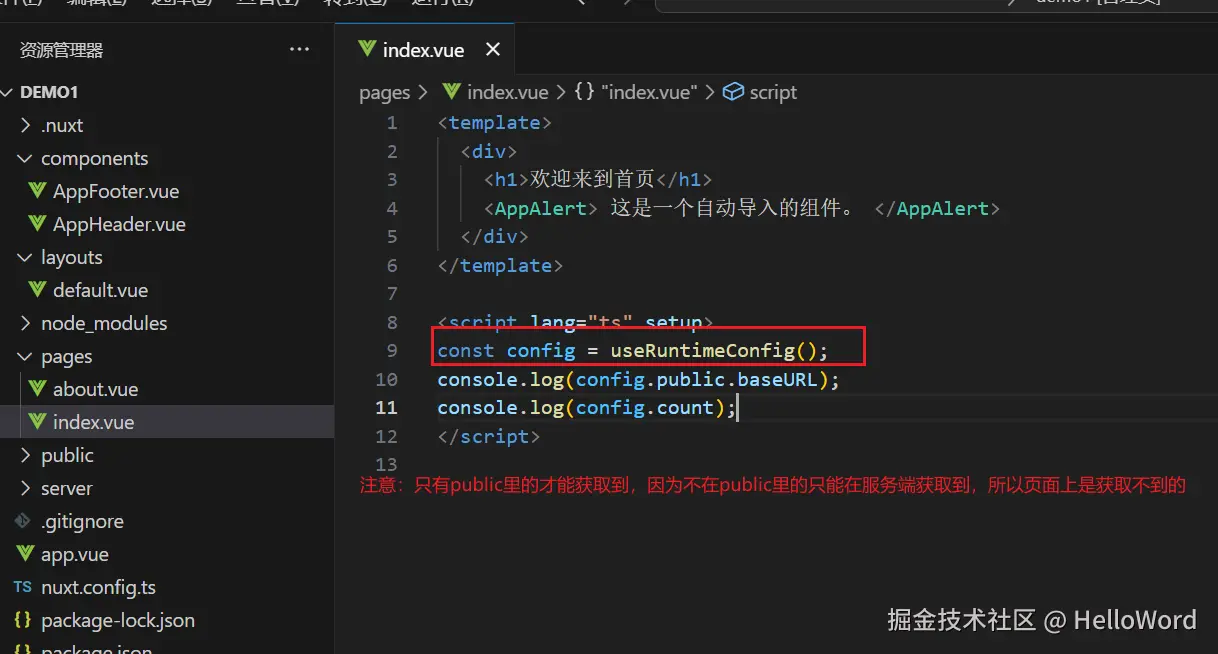Screen dimensions: 1218x654
Task: Click index.vue file in breadcrumb
Action: 508,92
